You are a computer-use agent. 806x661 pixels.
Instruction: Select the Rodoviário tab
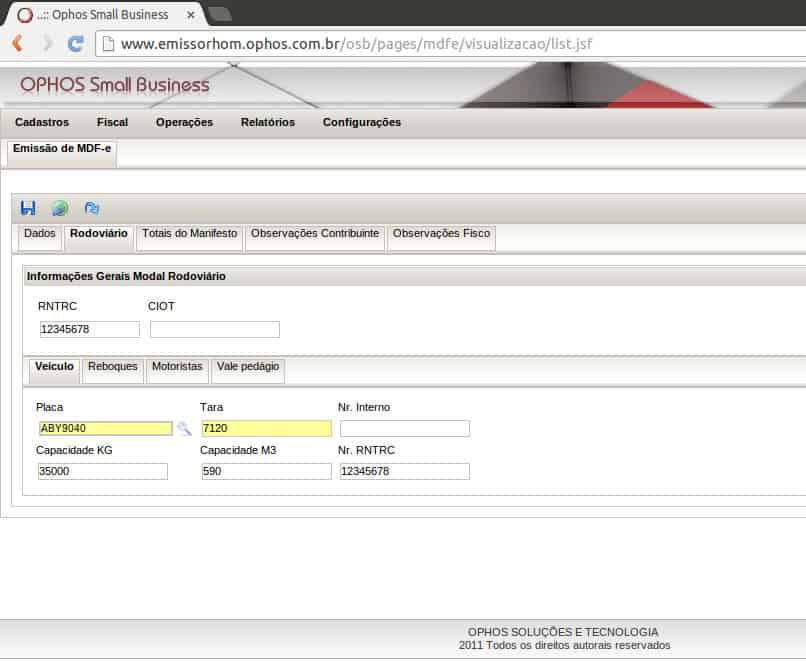[x=99, y=237]
